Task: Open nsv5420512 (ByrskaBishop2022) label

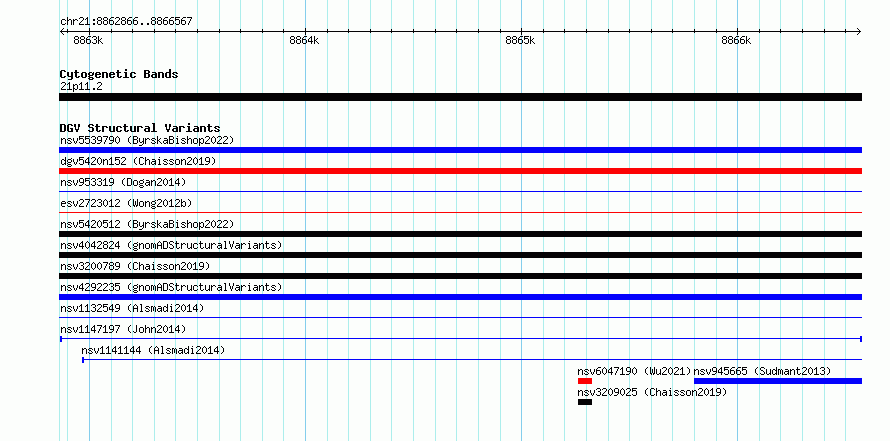Action: click(x=147, y=224)
